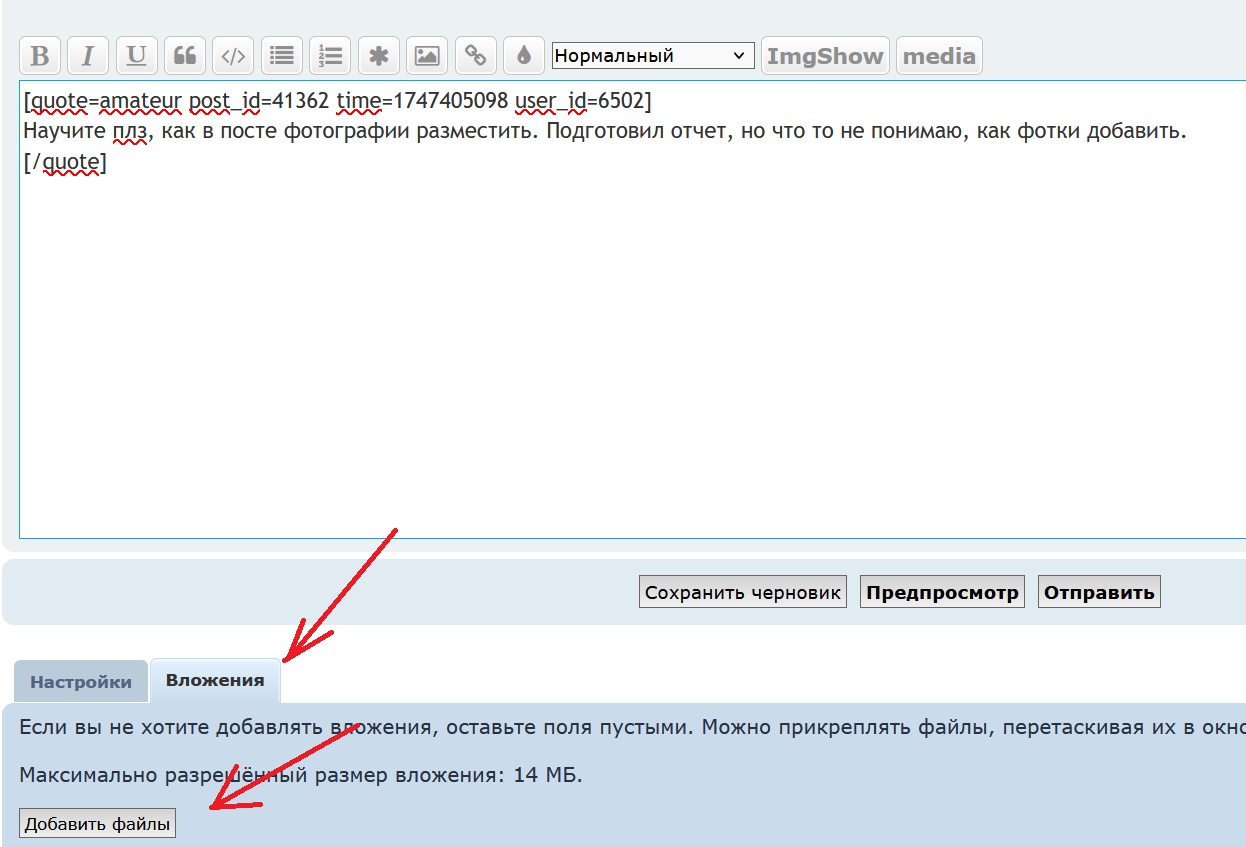Click the media toolbar button
This screenshot has width=1246, height=847.
tap(939, 56)
